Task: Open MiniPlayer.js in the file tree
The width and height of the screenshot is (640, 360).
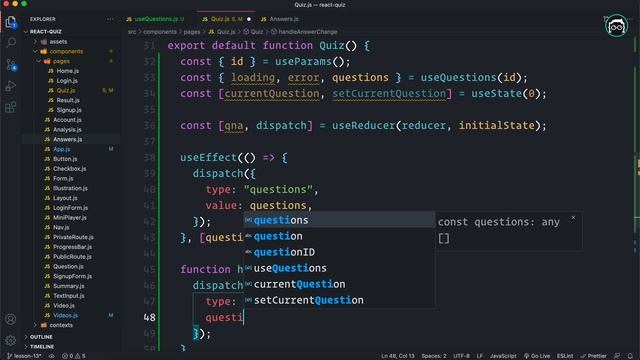Action: coord(70,218)
